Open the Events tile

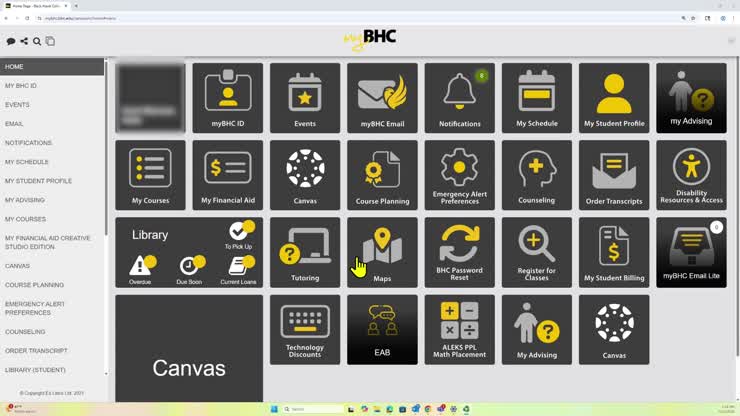coord(305,98)
